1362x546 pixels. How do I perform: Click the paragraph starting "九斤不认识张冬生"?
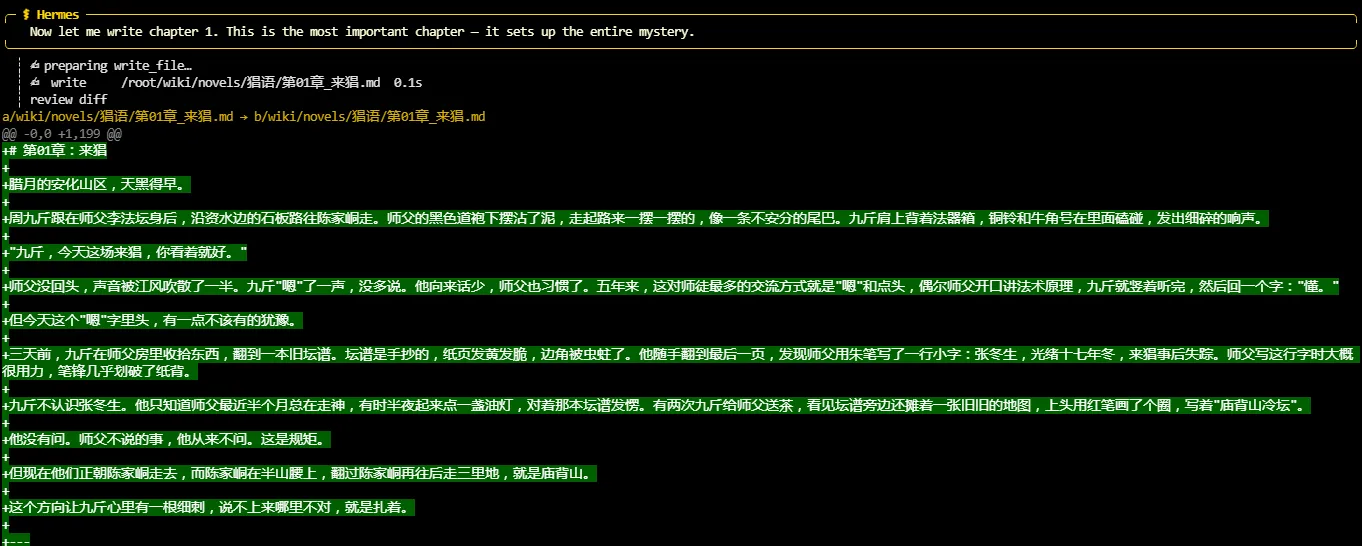(657, 406)
